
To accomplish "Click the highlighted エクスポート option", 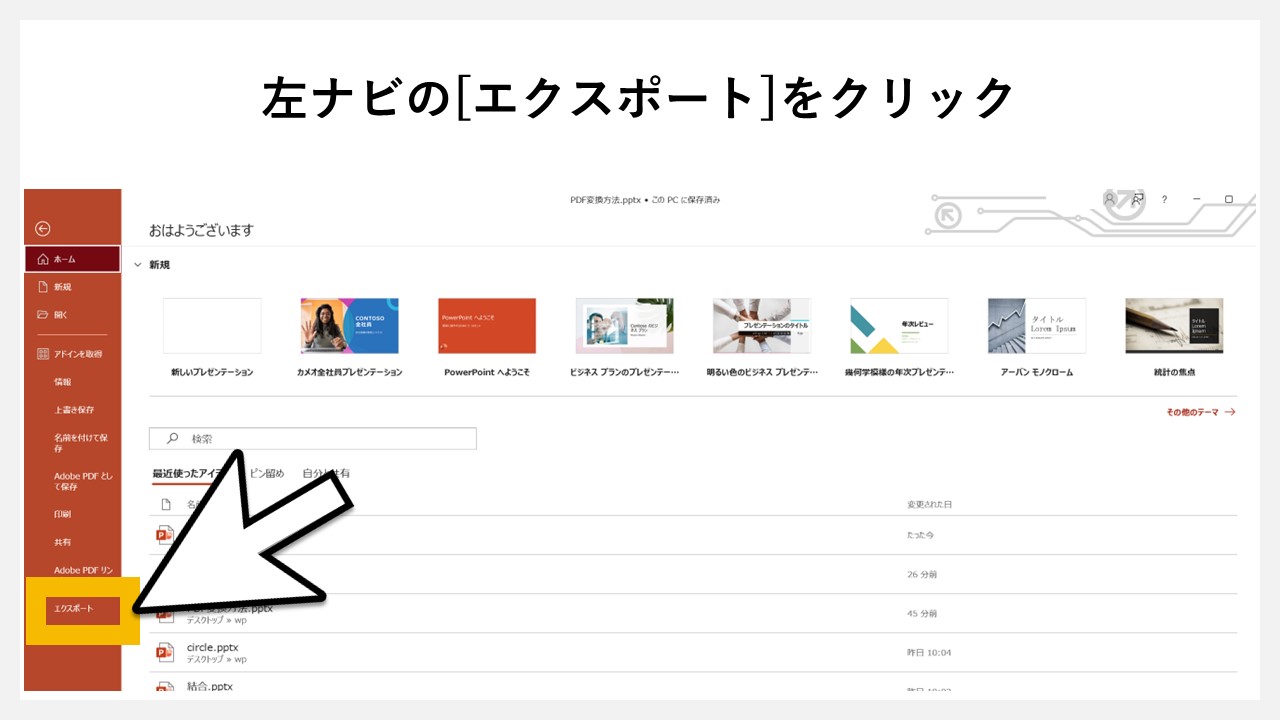I will (75, 611).
